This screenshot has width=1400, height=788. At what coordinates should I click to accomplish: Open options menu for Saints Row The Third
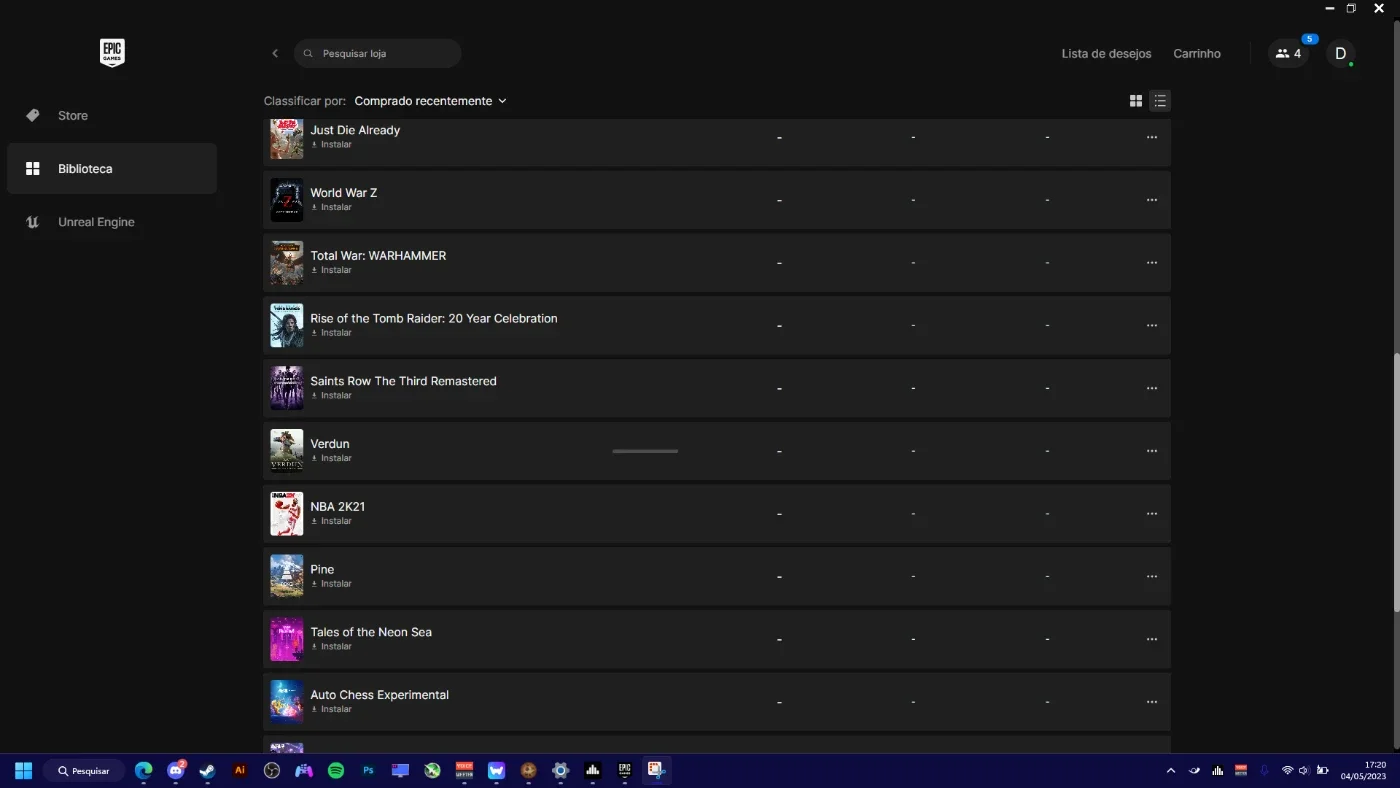pyautogui.click(x=1152, y=388)
